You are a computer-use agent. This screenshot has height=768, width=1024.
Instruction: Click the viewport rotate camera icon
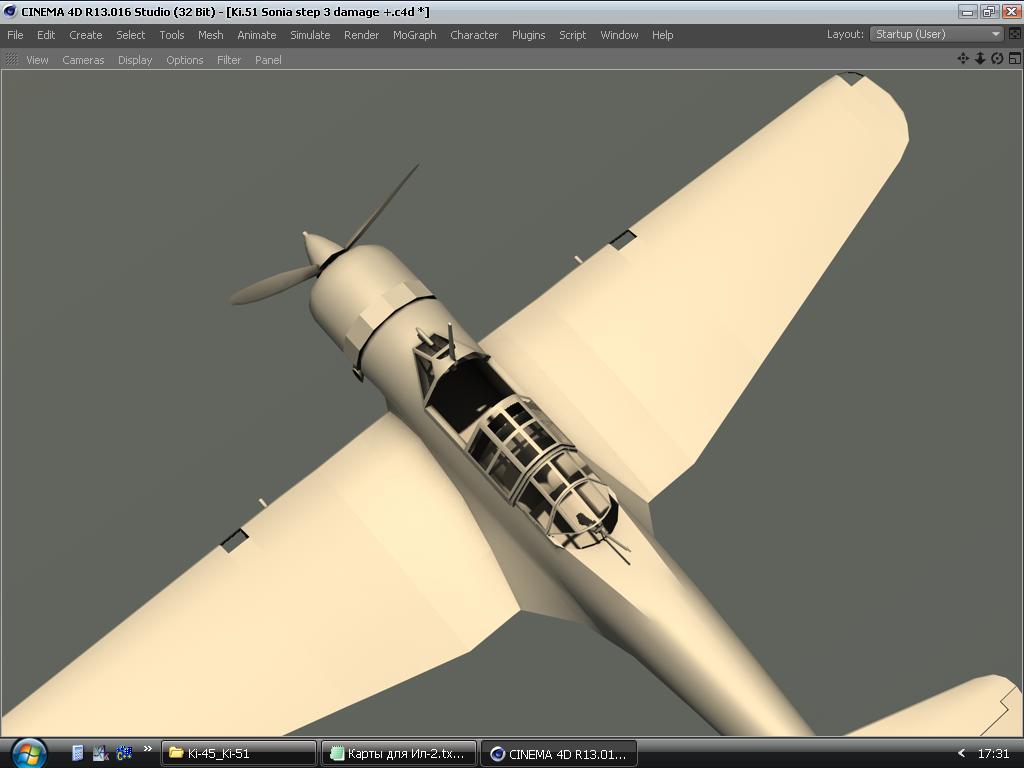997,59
